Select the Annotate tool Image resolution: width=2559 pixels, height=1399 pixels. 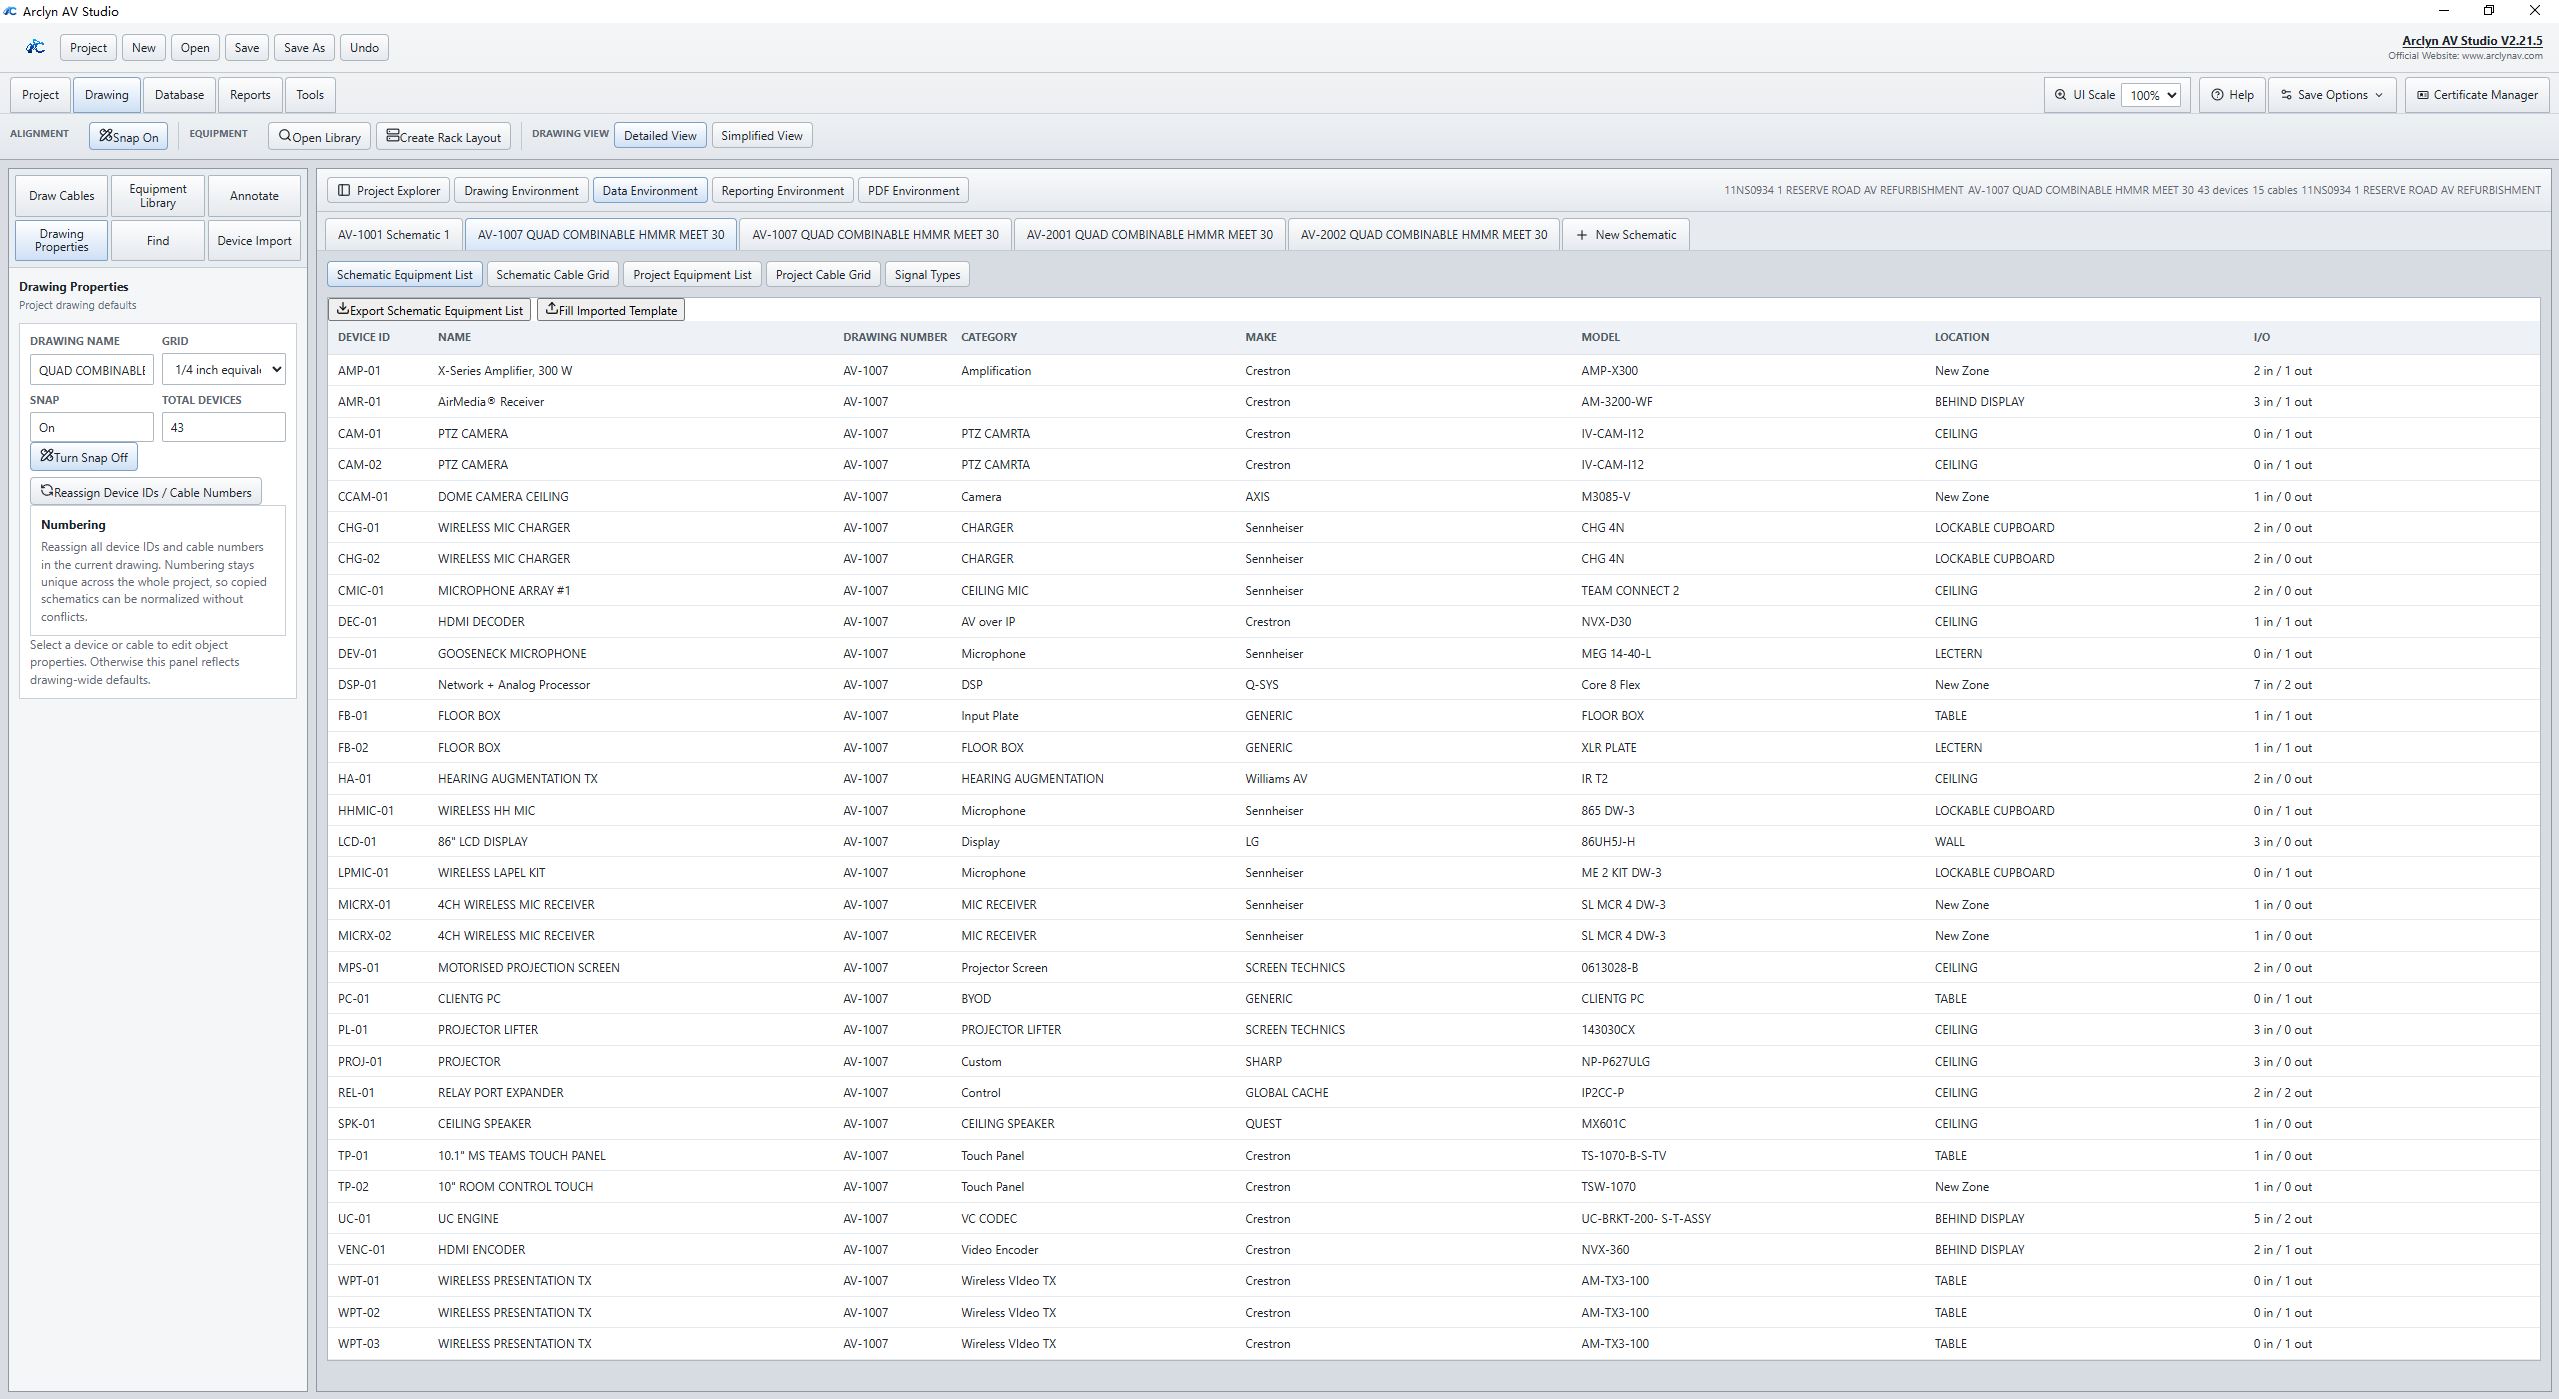point(254,196)
